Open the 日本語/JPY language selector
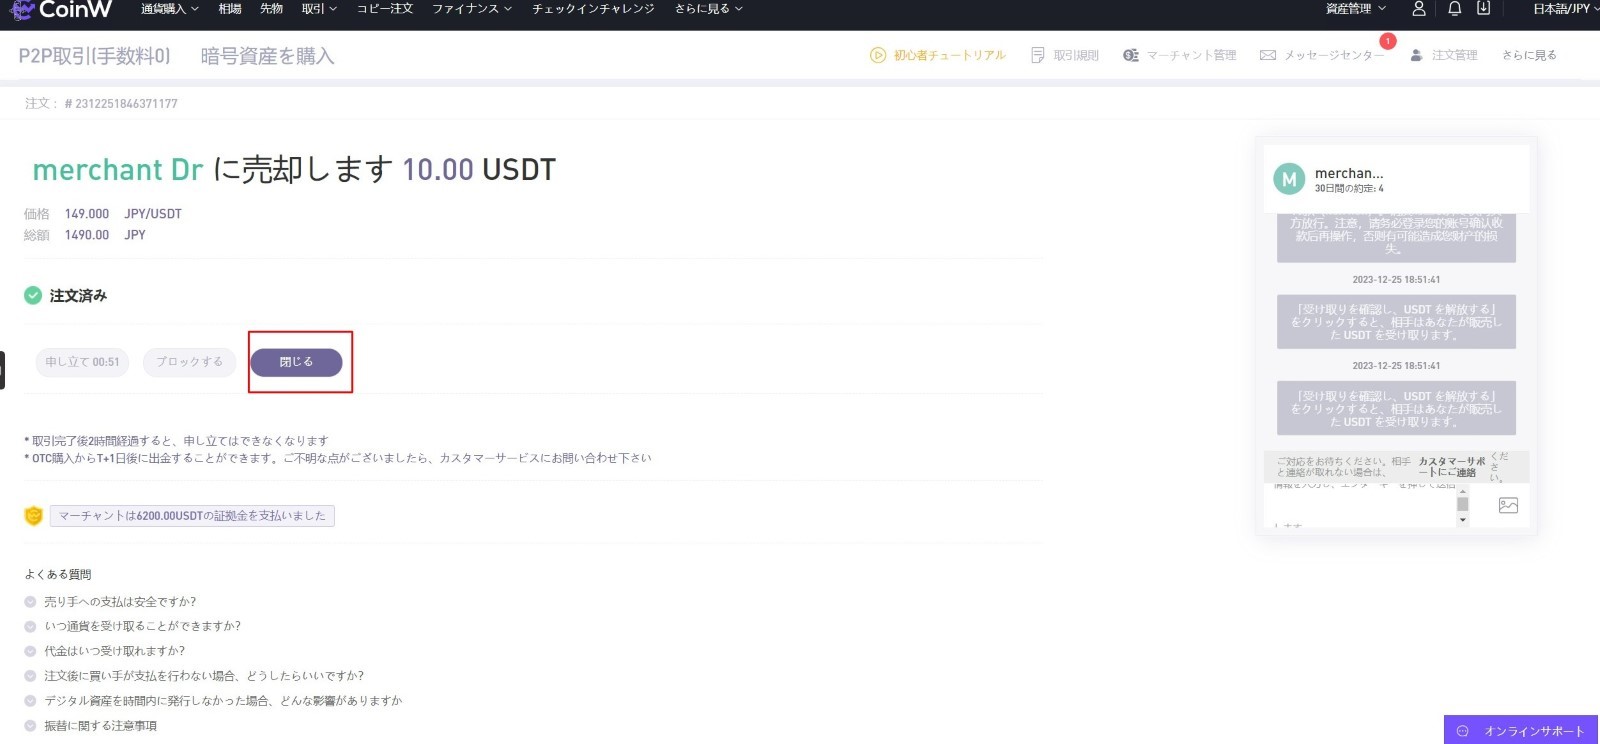1600x744 pixels. tap(1565, 9)
